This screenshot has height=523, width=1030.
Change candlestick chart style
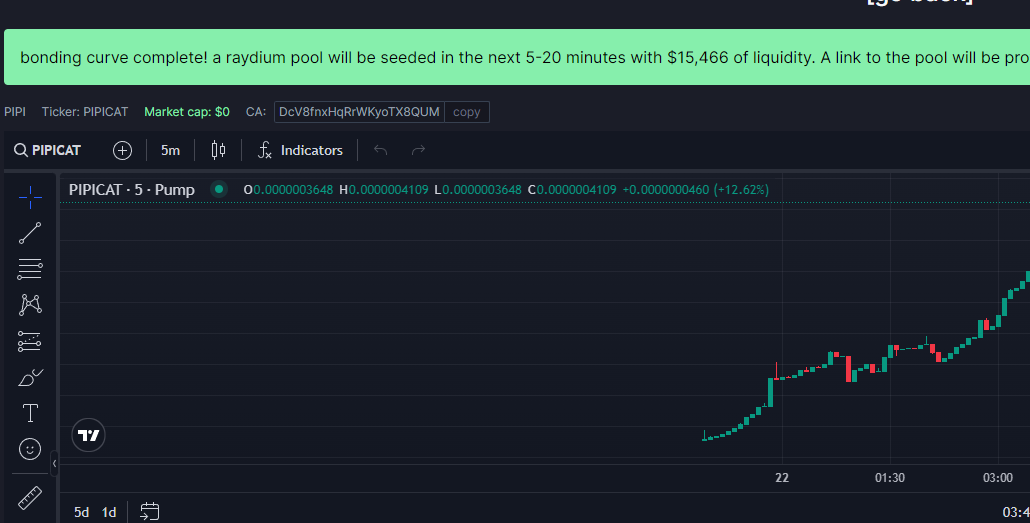pos(218,150)
